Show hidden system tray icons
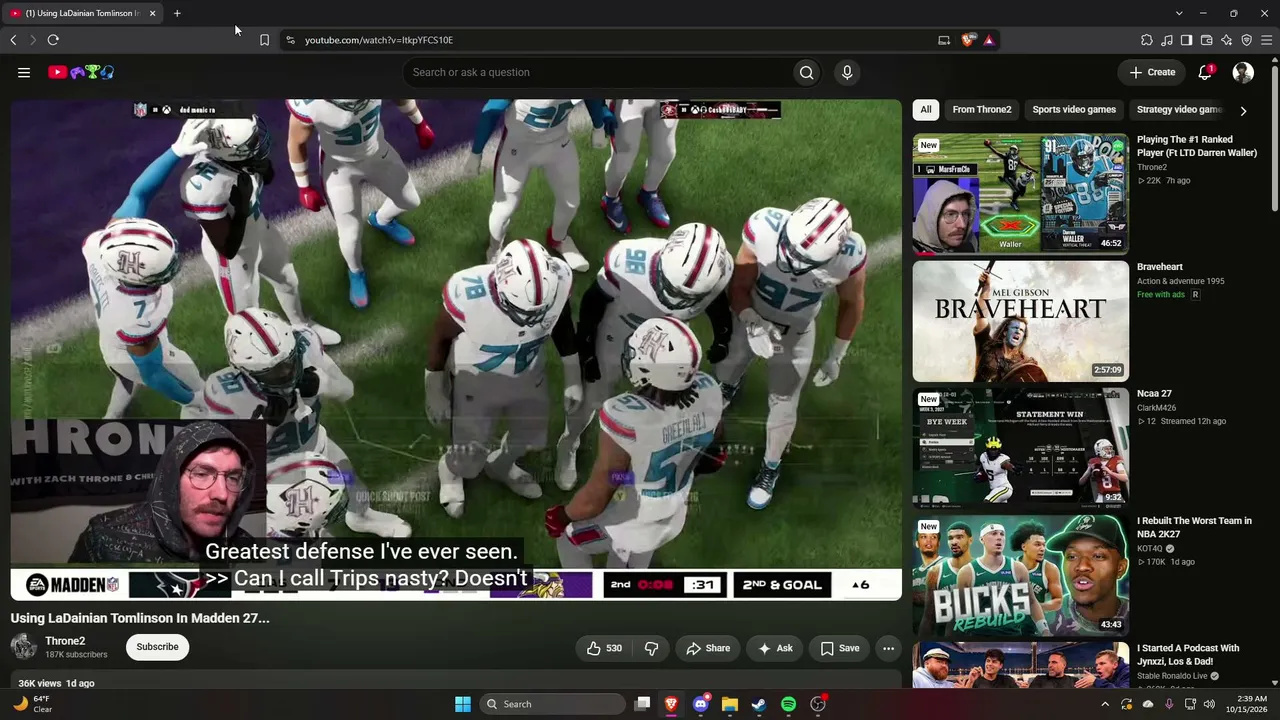Screen dimensions: 1280x720 (x=1105, y=704)
